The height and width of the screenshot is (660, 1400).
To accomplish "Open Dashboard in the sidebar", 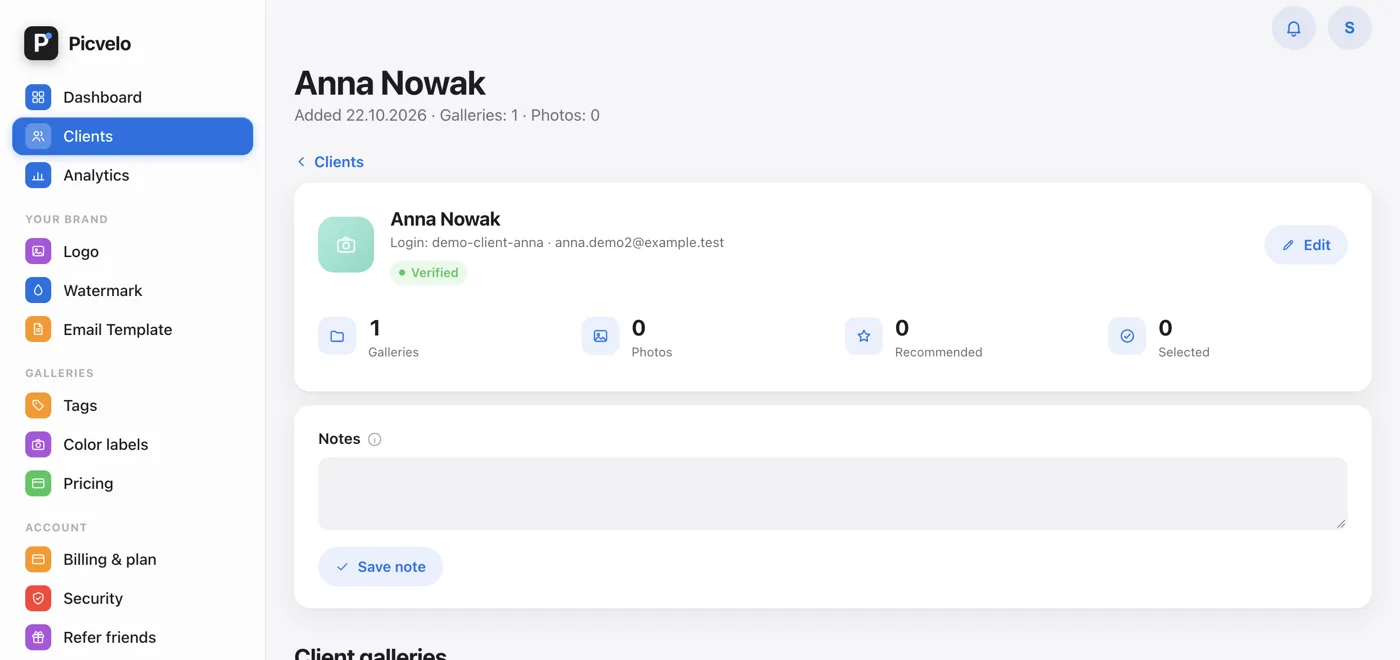I will click(x=132, y=97).
